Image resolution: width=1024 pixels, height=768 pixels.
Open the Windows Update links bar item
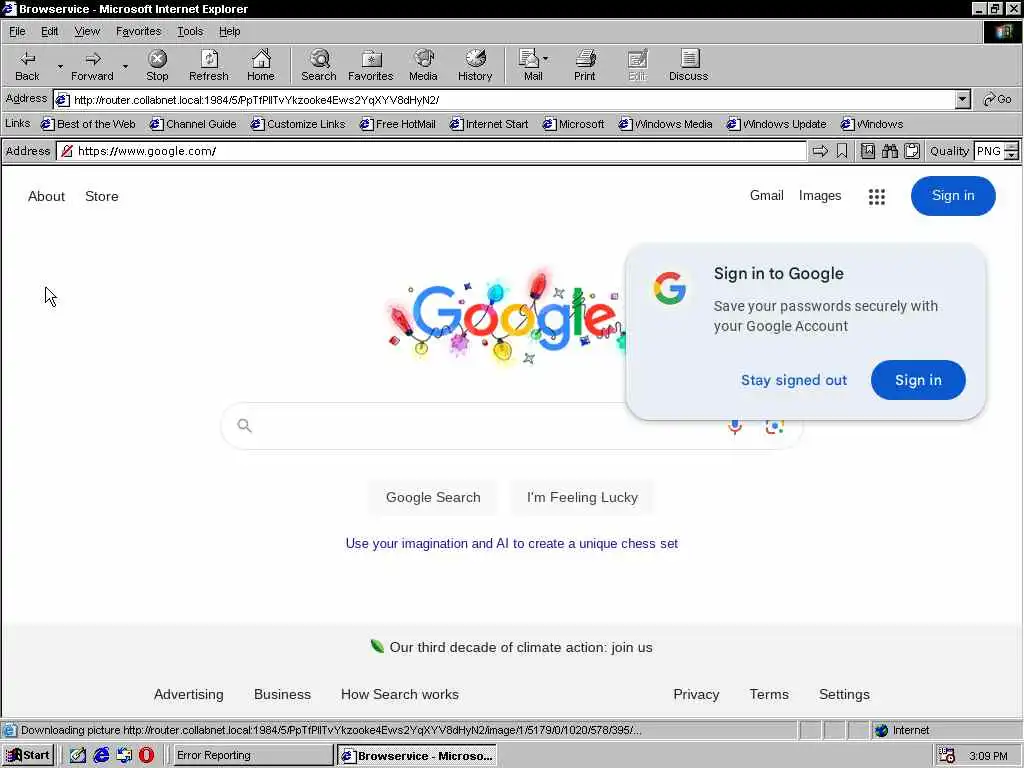point(776,124)
